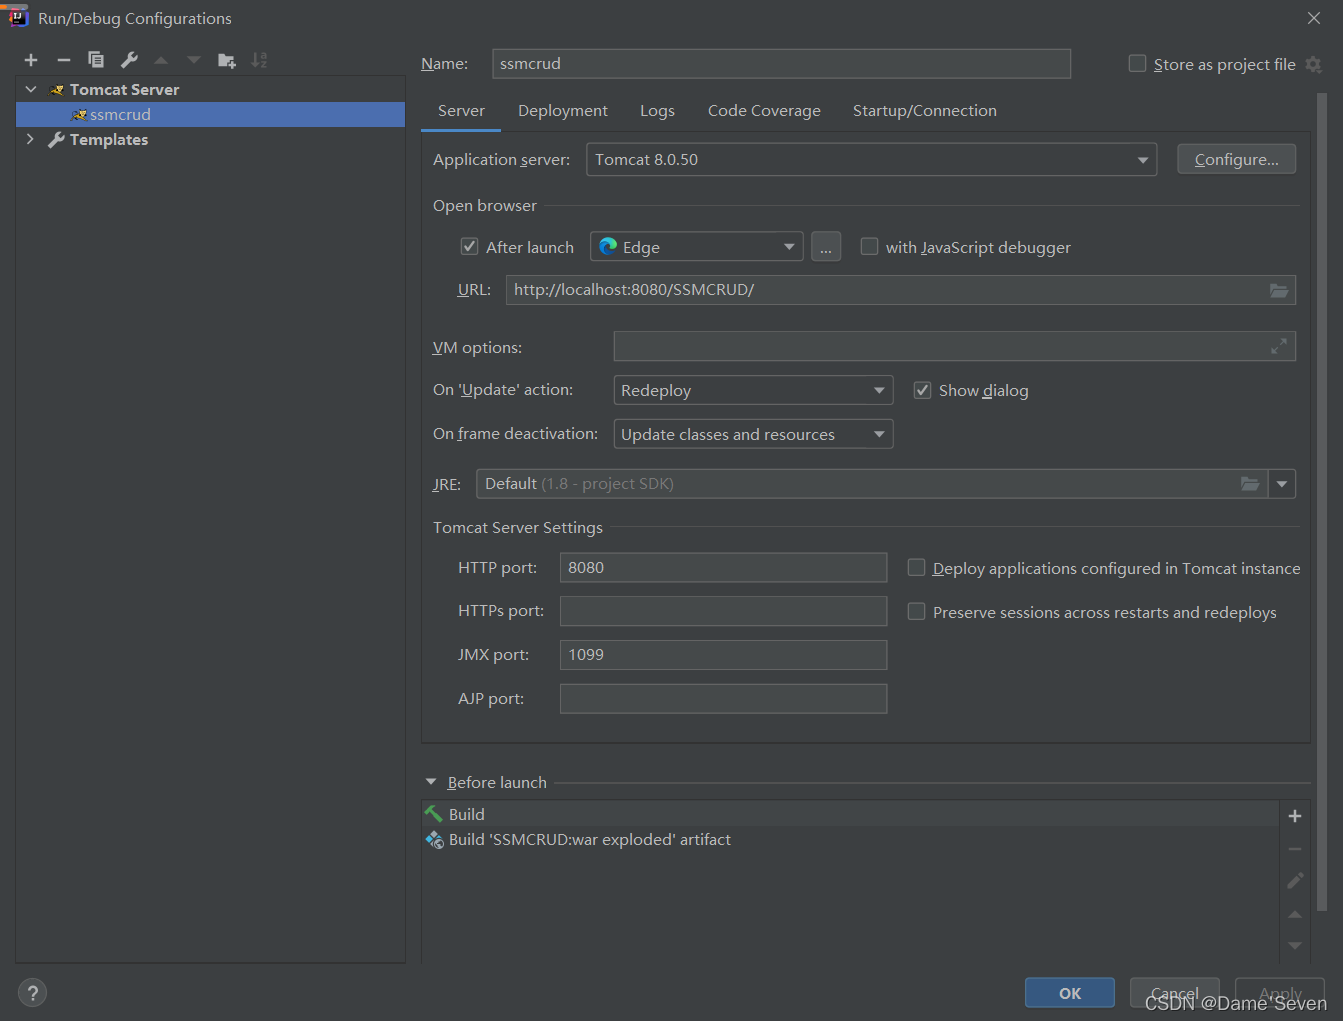Image resolution: width=1343 pixels, height=1021 pixels.
Task: Open edit templates wrench icon
Action: 129,60
